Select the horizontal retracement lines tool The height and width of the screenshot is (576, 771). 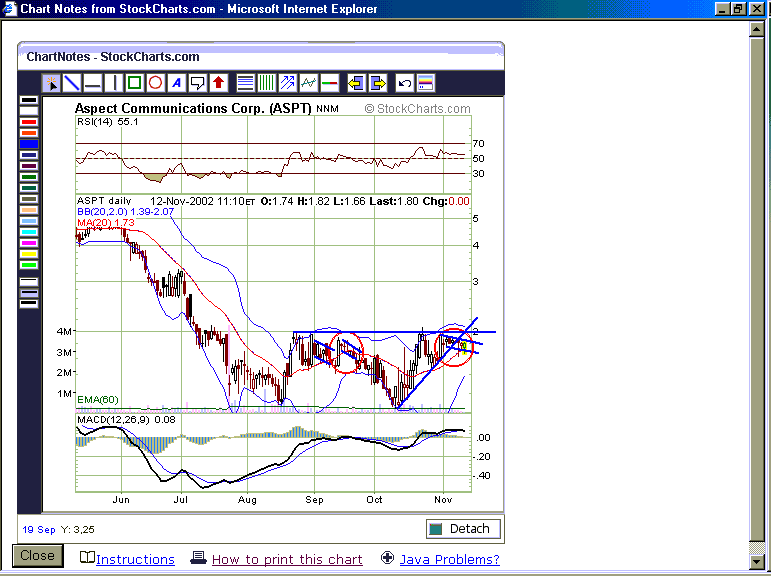point(245,83)
